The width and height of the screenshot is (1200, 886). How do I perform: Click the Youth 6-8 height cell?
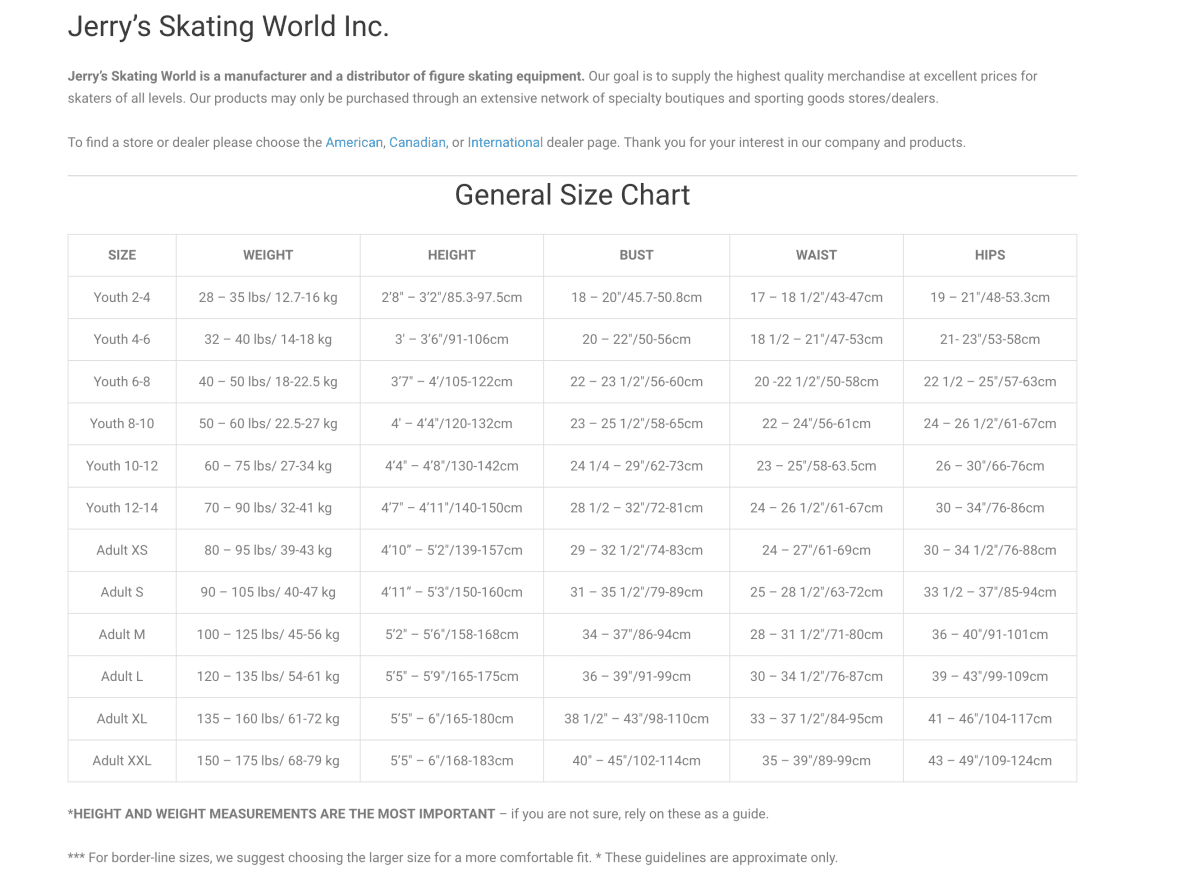click(x=452, y=381)
